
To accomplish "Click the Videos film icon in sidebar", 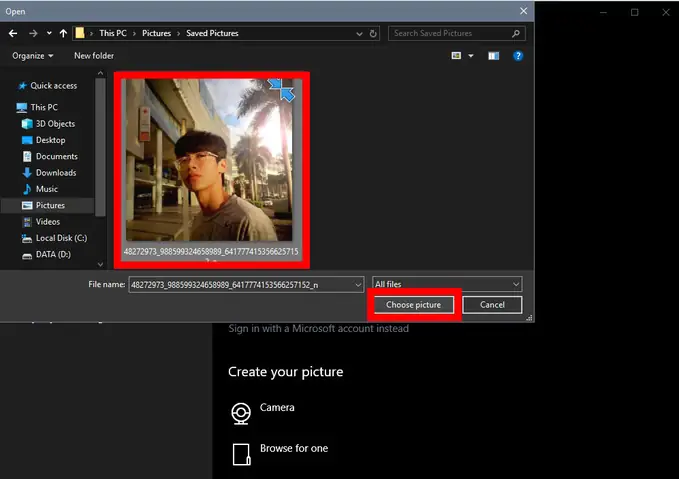I will [x=27, y=222].
